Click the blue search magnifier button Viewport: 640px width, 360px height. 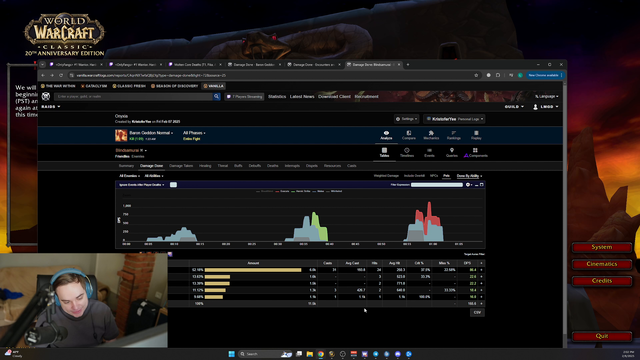(217, 97)
